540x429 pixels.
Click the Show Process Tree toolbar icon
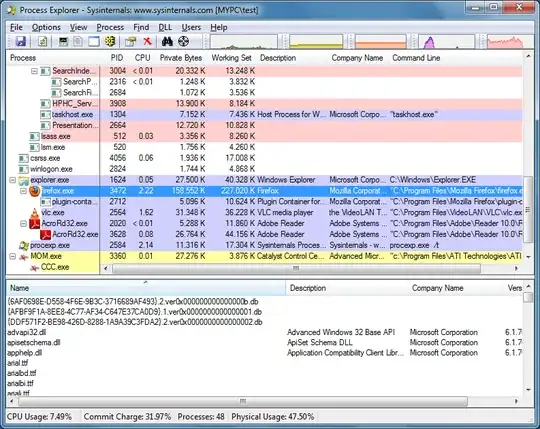tap(79, 41)
